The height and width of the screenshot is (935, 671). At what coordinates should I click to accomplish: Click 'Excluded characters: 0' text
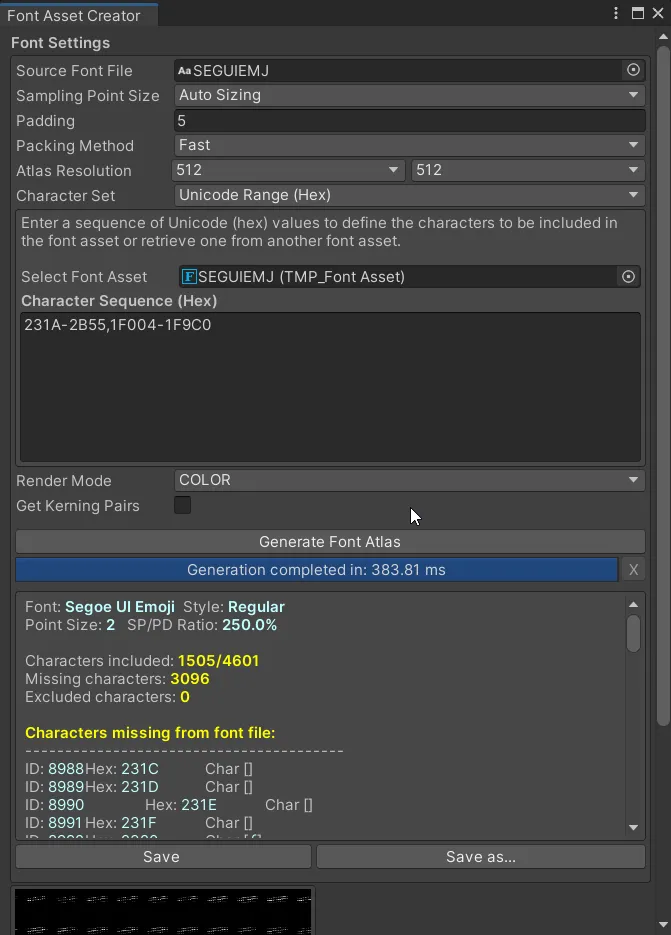point(107,696)
